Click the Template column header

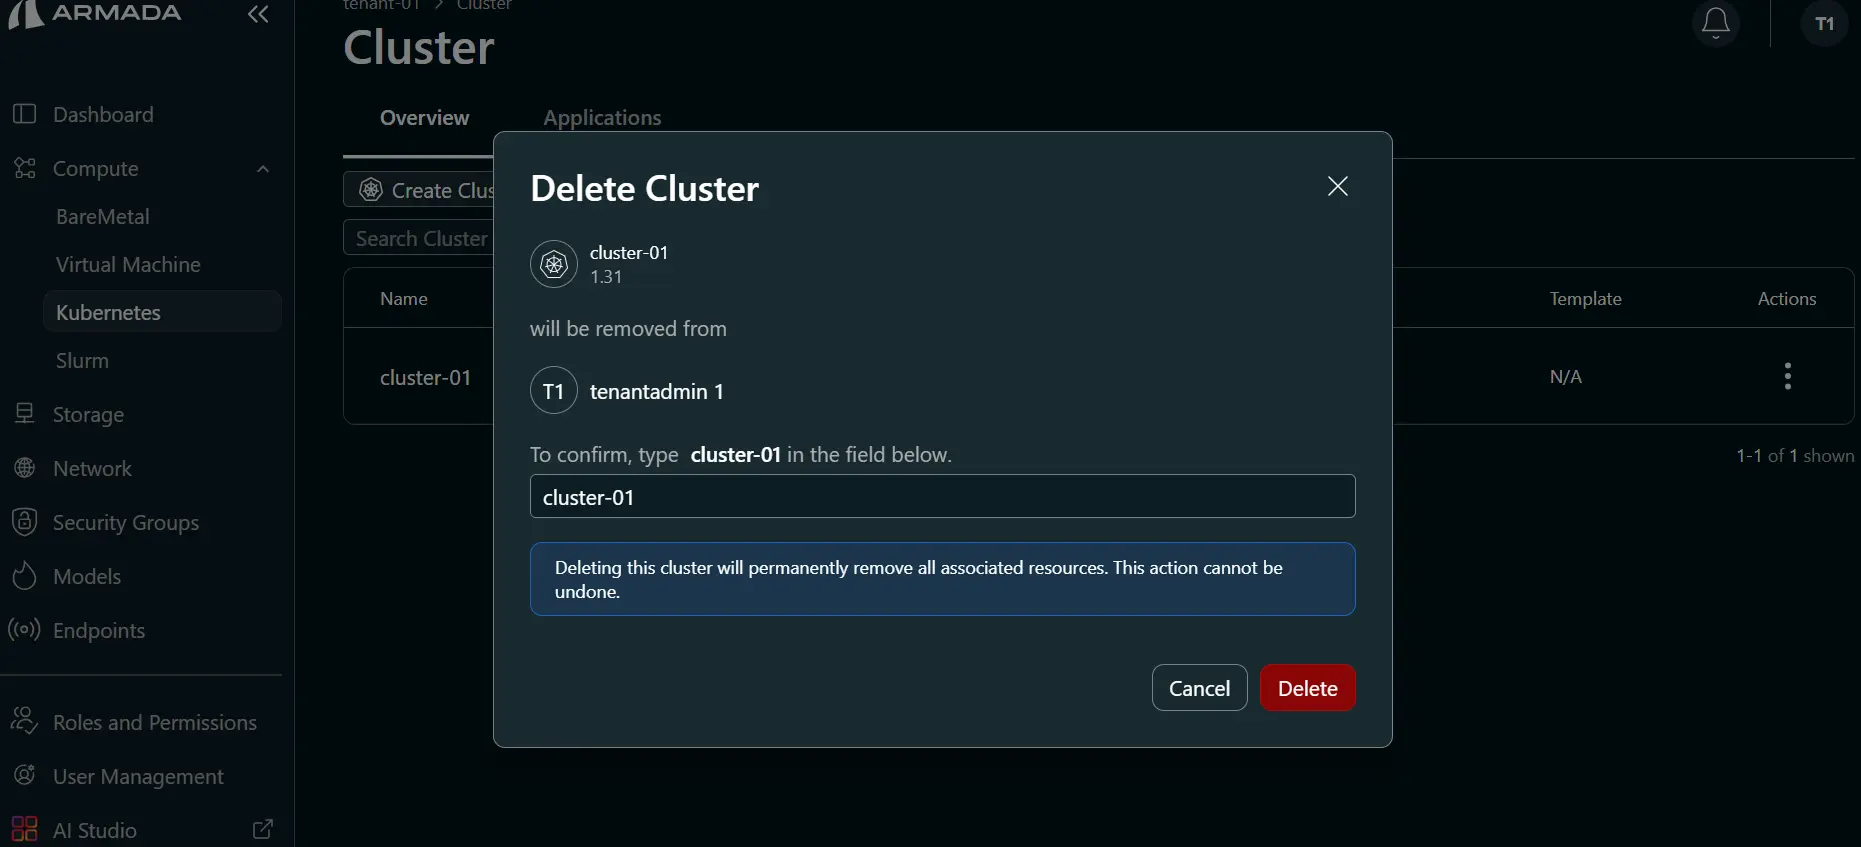pos(1585,299)
